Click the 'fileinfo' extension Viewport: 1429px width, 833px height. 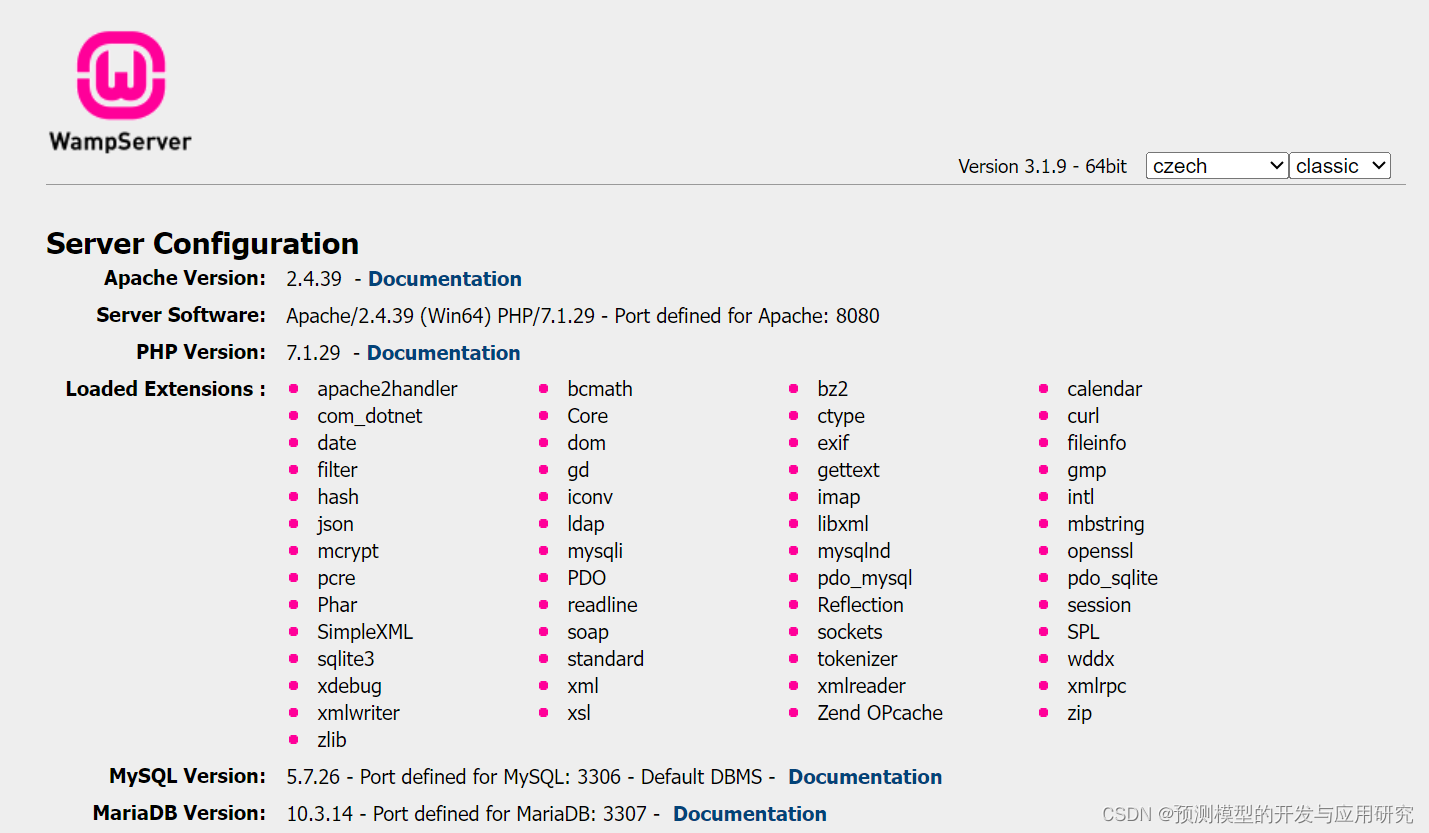1096,443
